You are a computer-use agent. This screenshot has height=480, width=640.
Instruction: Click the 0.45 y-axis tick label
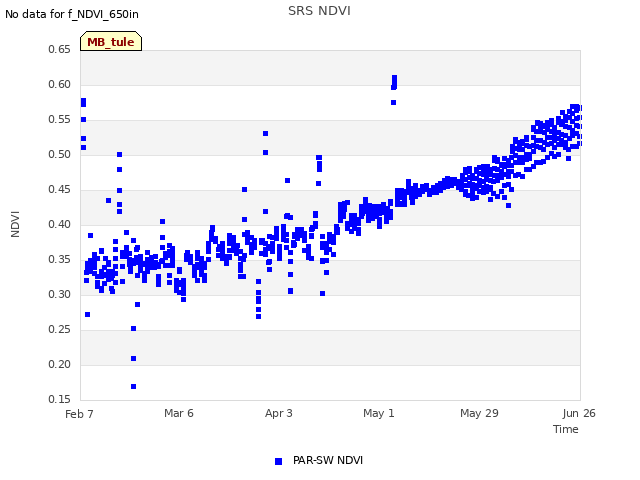coord(59,189)
